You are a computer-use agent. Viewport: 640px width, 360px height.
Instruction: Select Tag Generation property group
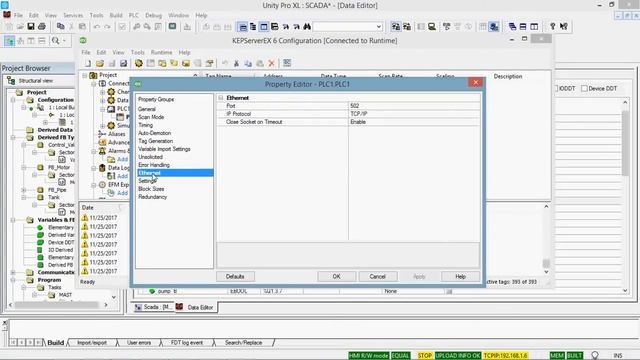tap(156, 141)
